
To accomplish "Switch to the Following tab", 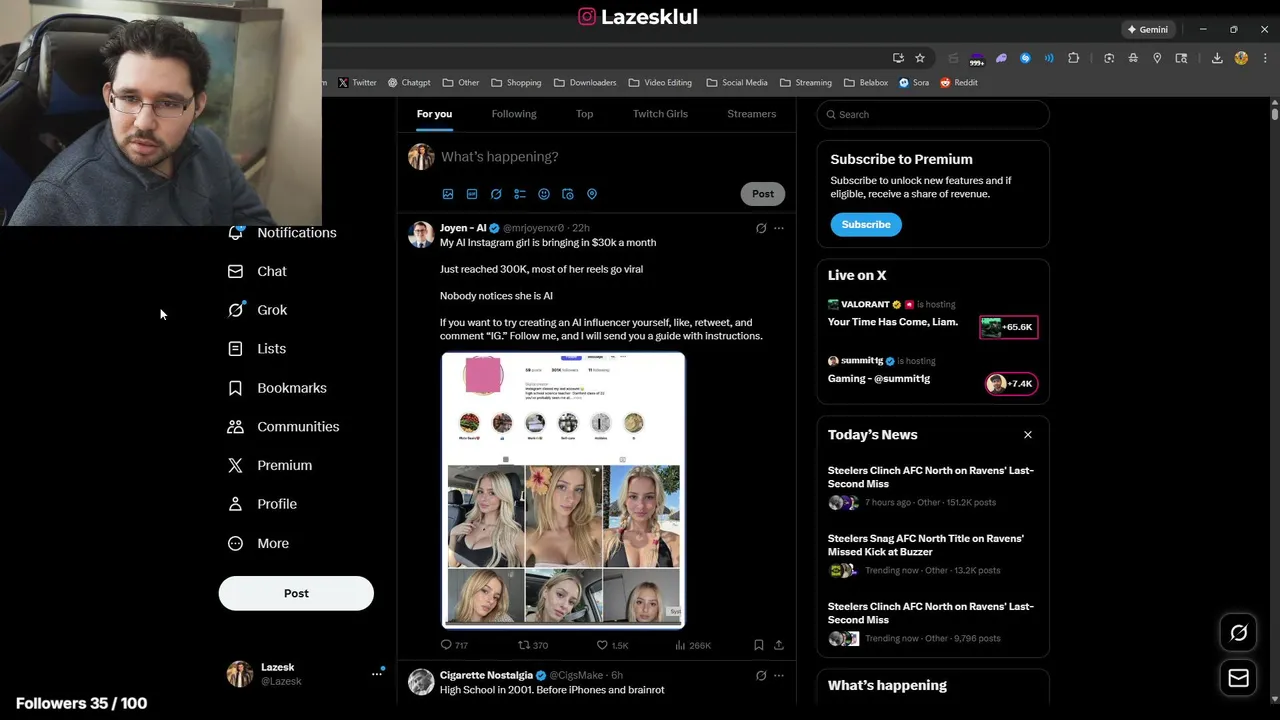I will pyautogui.click(x=514, y=114).
